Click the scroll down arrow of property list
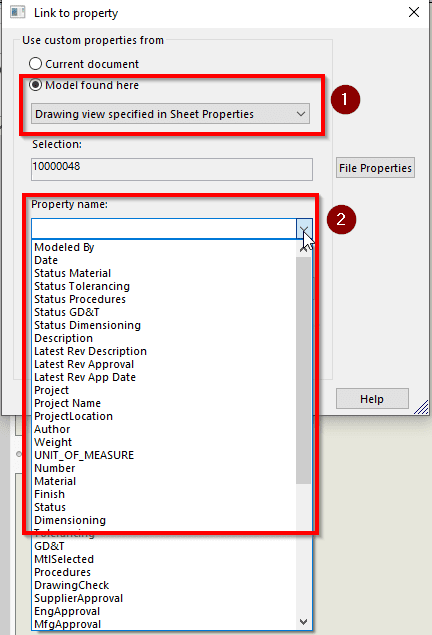The width and height of the screenshot is (432, 635). pos(303,622)
